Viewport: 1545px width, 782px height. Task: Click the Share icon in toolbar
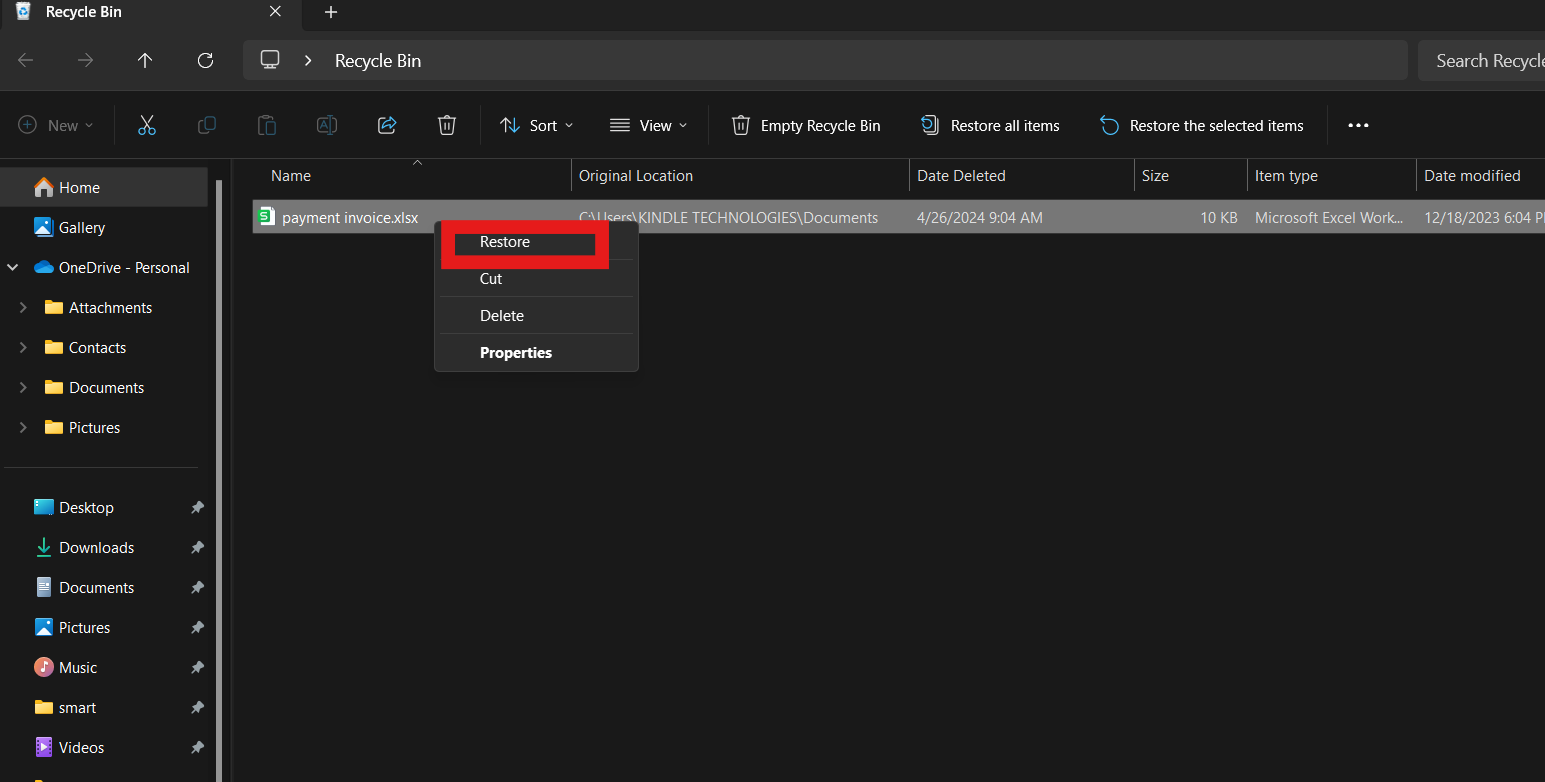point(387,125)
